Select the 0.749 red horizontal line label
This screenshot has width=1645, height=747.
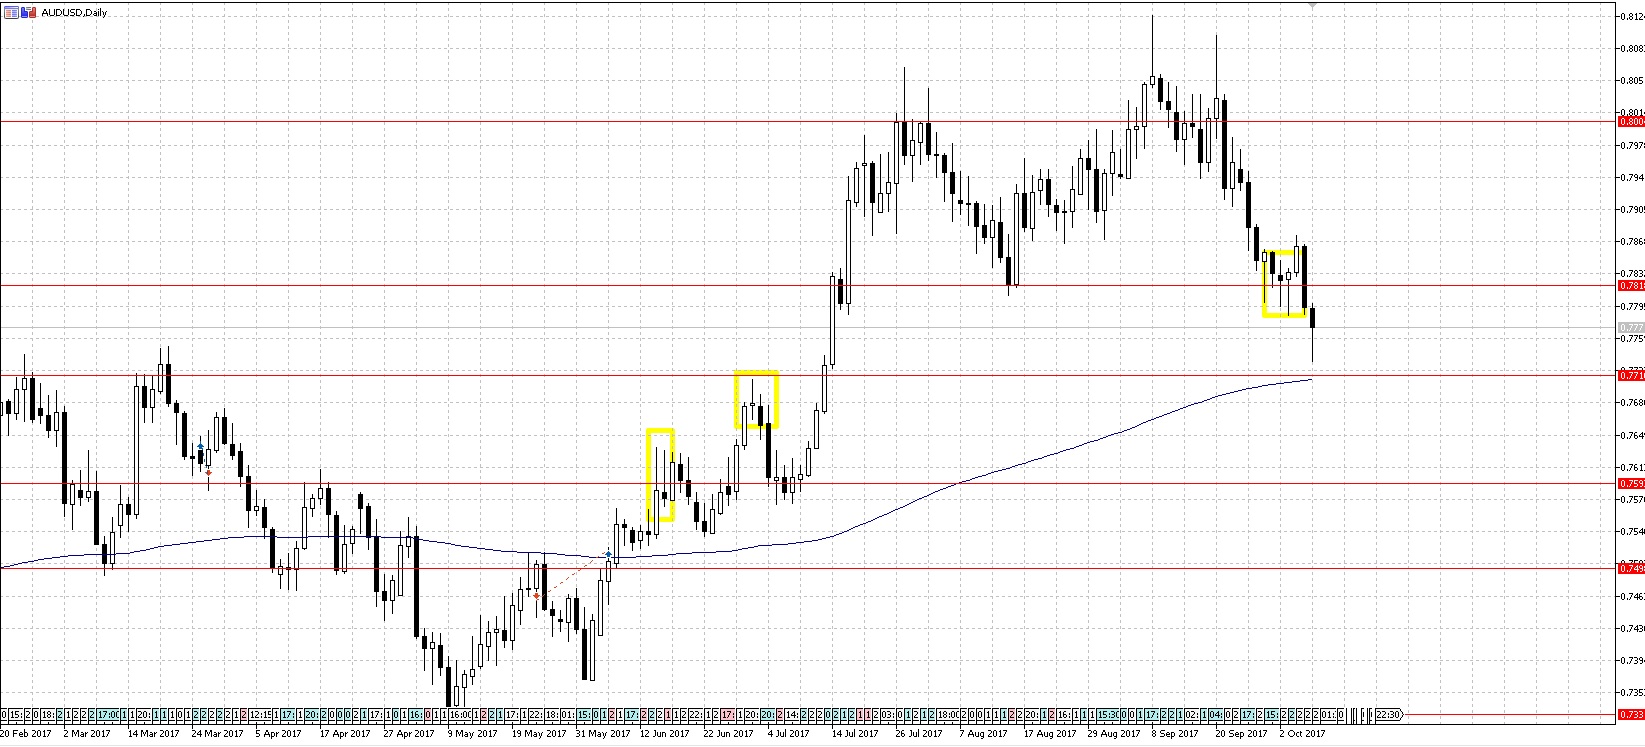(x=1631, y=568)
